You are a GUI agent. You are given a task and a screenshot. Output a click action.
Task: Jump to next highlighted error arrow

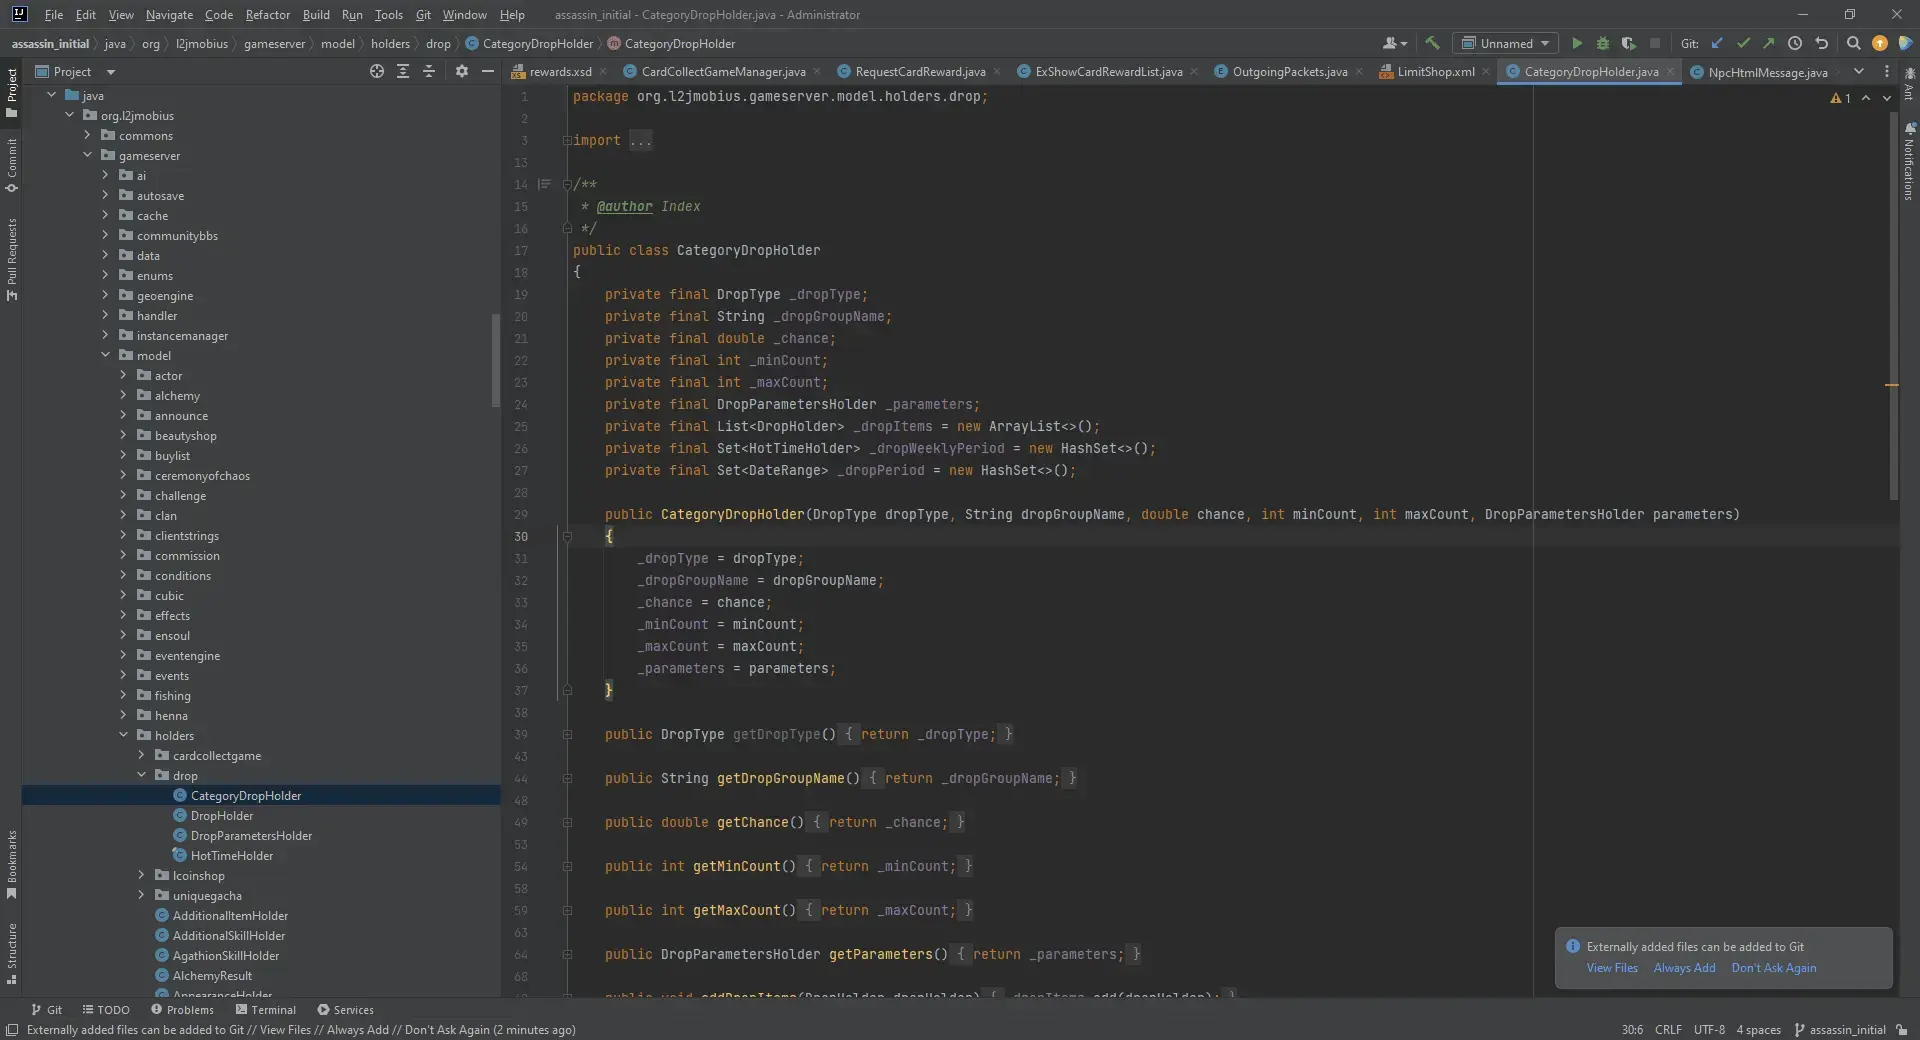(1887, 98)
